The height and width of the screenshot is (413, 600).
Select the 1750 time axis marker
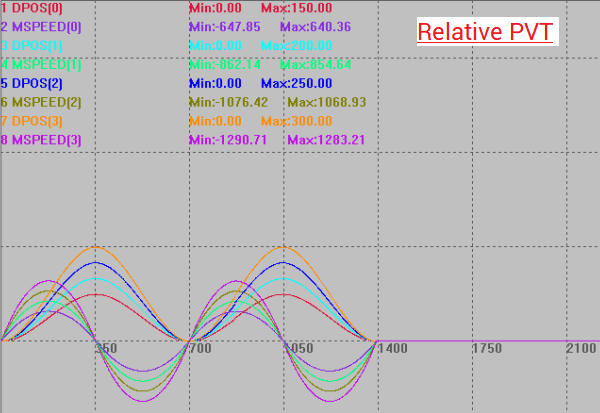pyautogui.click(x=486, y=349)
